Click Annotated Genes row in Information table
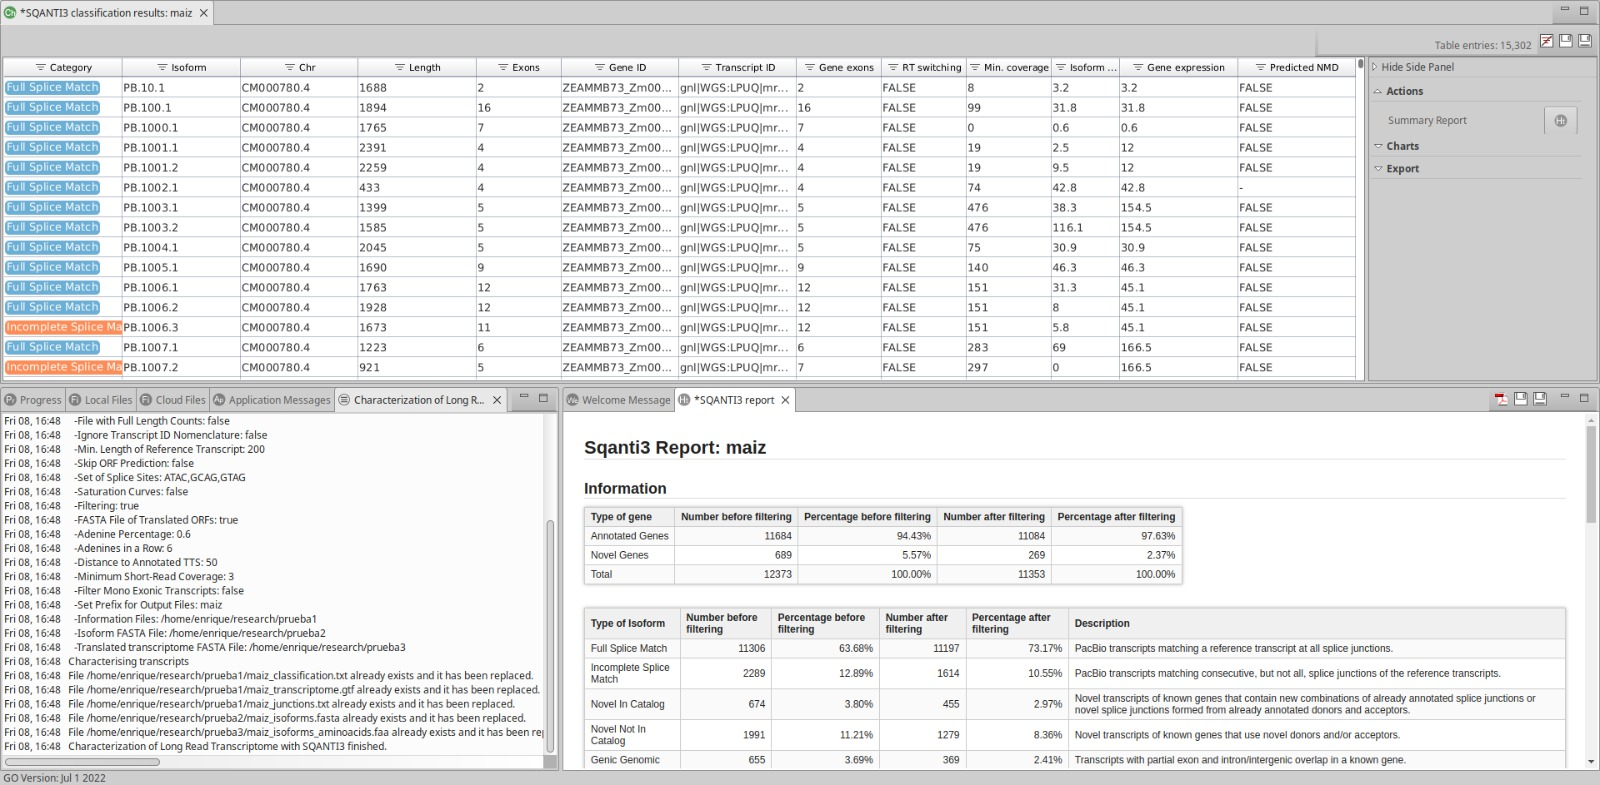The width and height of the screenshot is (1600, 785). pos(883,536)
